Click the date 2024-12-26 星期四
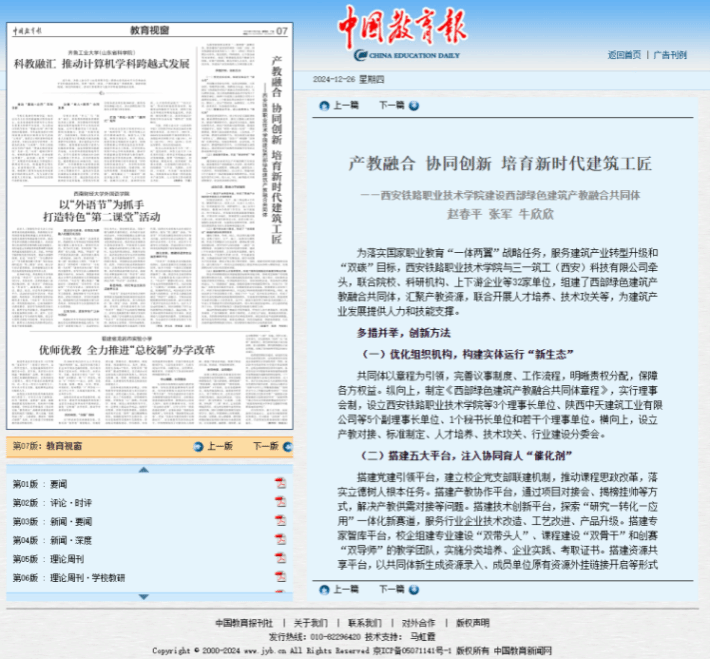This screenshot has height=659, width=710. point(348,79)
